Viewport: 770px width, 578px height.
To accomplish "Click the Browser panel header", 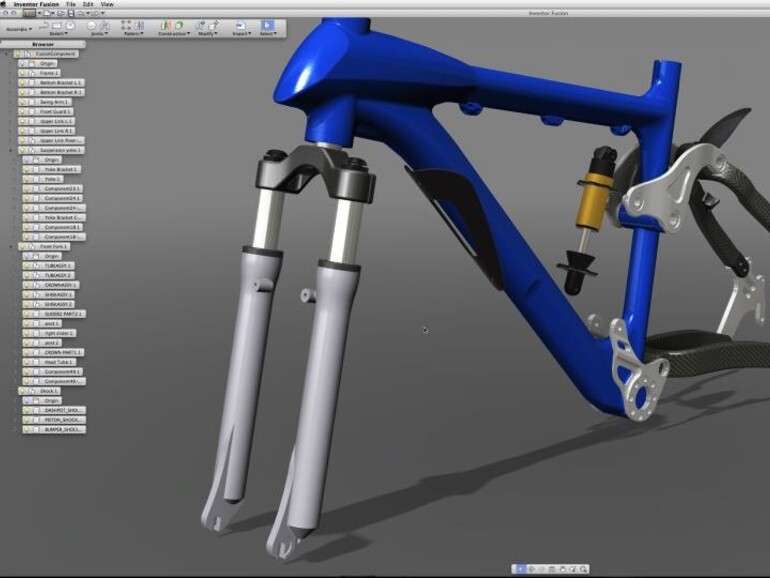I will (43, 44).
